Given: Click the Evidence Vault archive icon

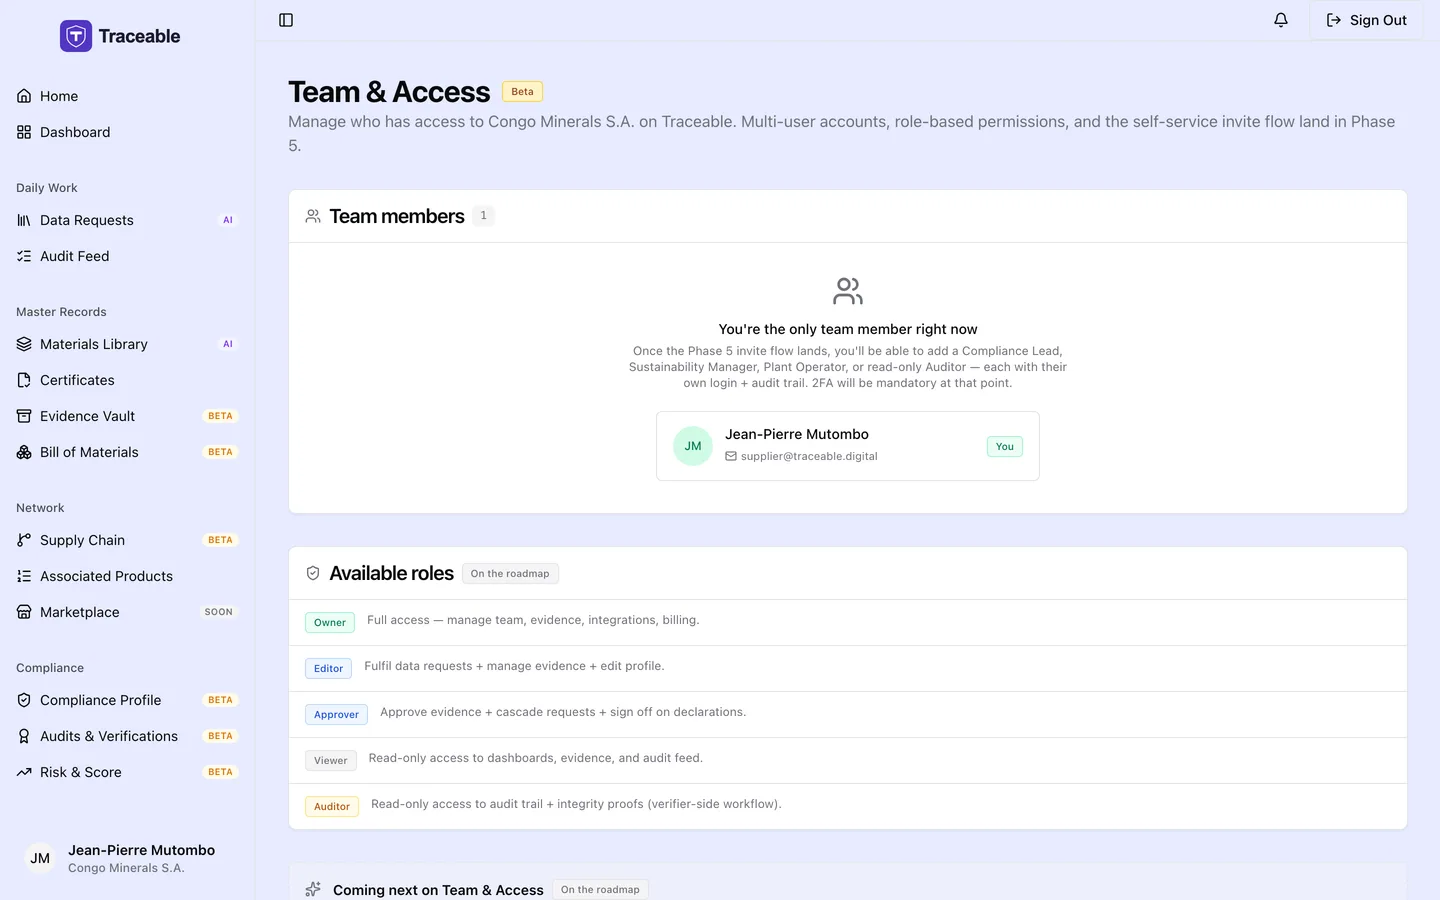Looking at the screenshot, I should click(x=24, y=416).
